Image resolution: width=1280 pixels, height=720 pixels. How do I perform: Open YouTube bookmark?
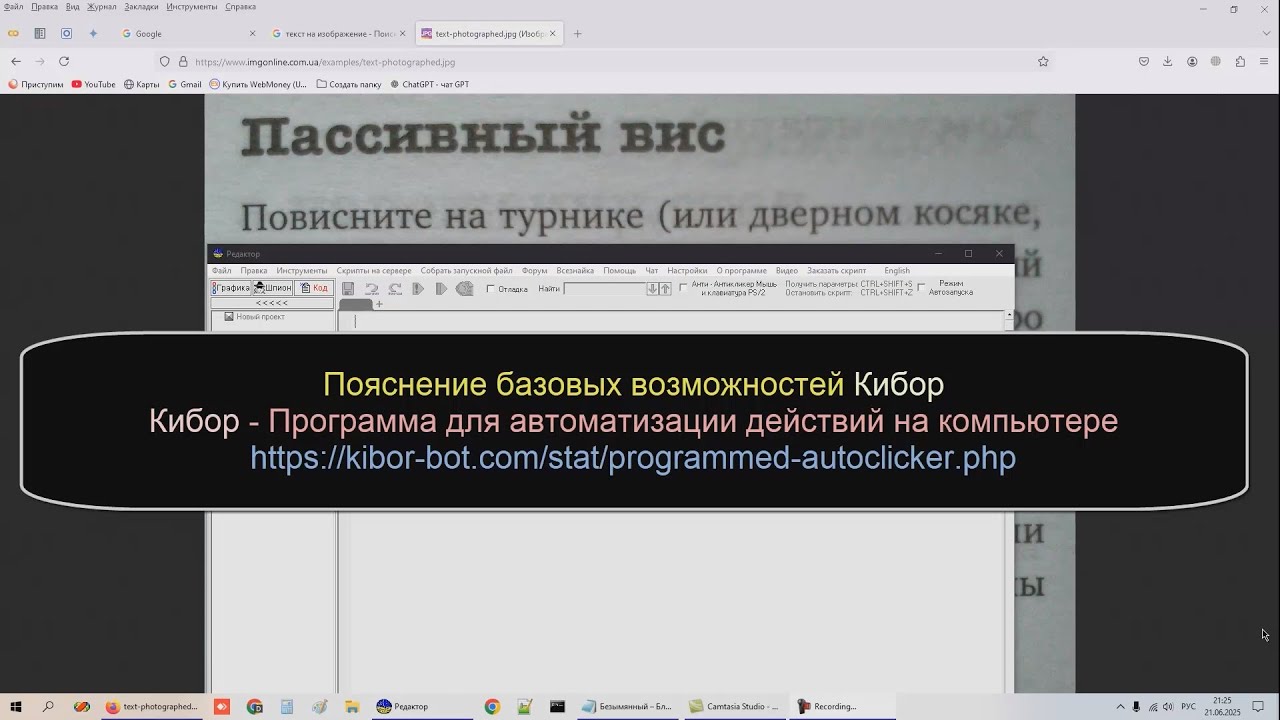click(93, 84)
